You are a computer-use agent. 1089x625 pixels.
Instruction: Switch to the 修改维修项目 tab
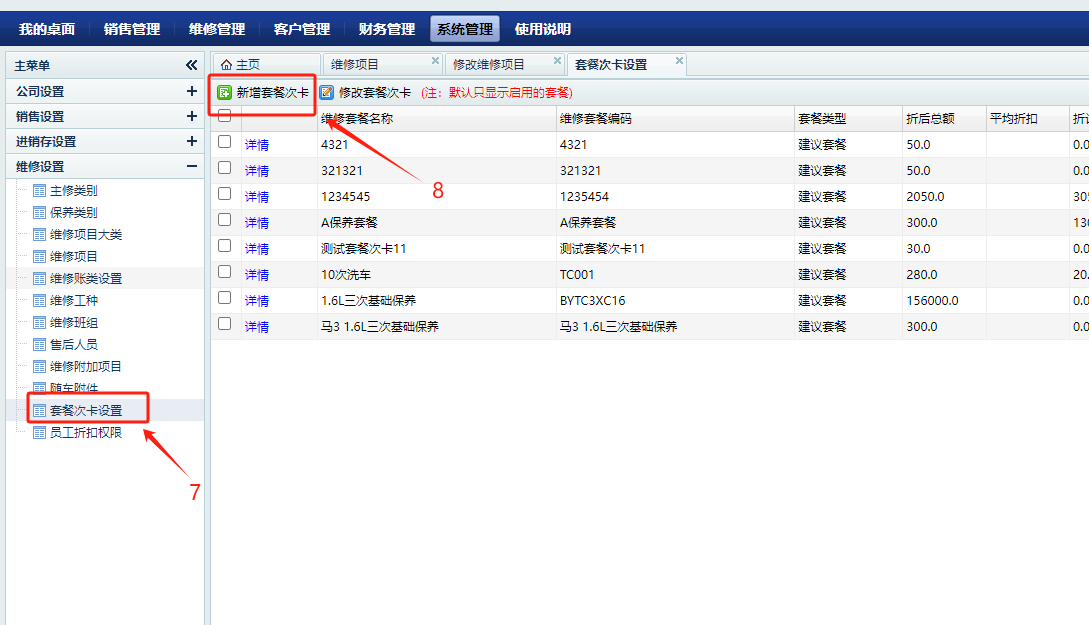pos(489,65)
